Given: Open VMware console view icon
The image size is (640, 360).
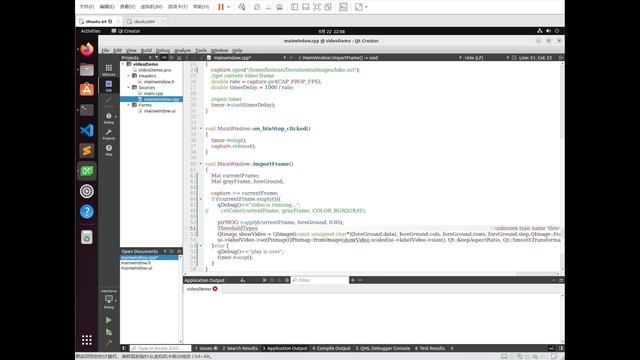Looking at the screenshot, I should 343,7.
